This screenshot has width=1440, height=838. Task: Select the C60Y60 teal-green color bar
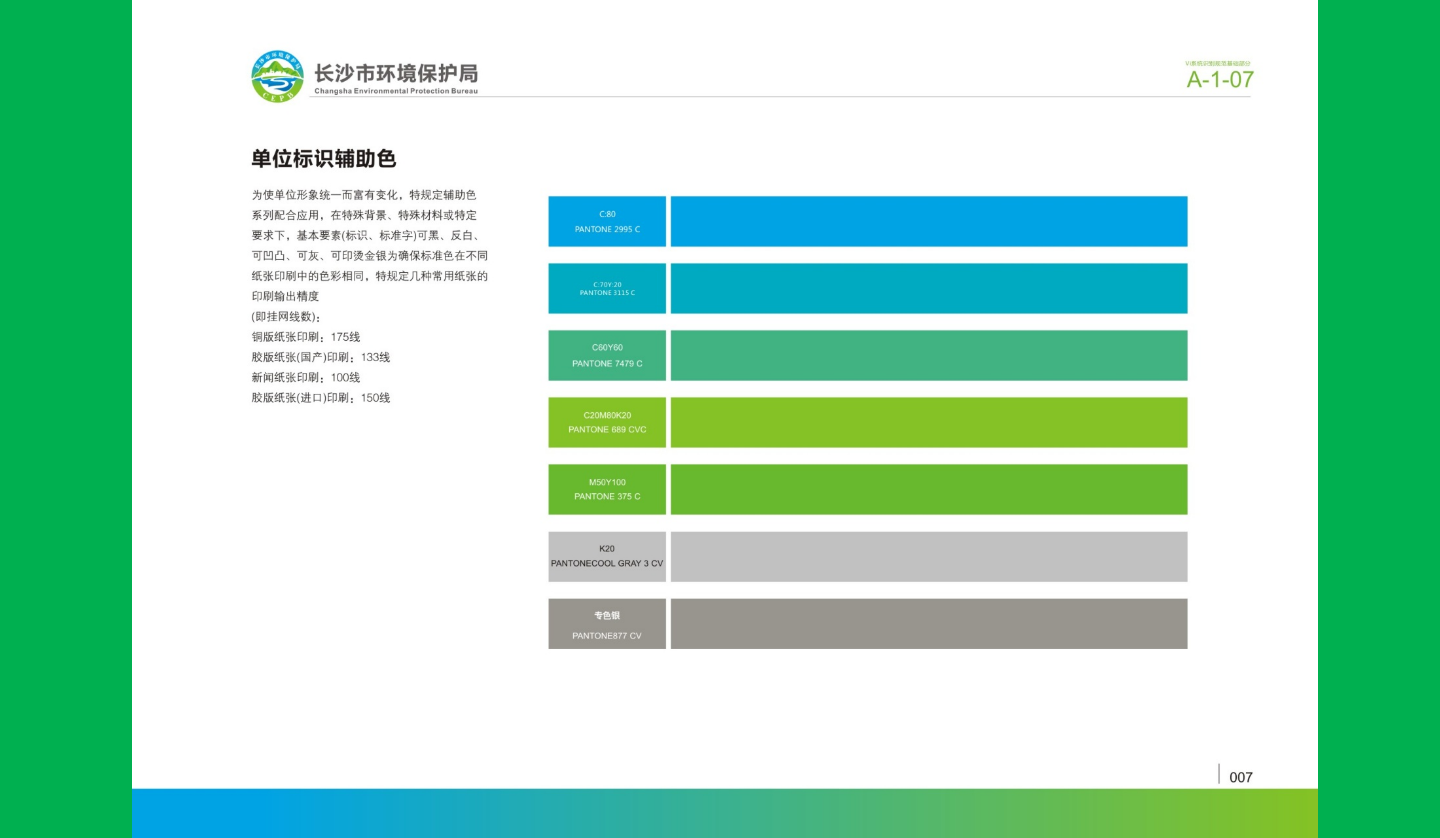928,355
